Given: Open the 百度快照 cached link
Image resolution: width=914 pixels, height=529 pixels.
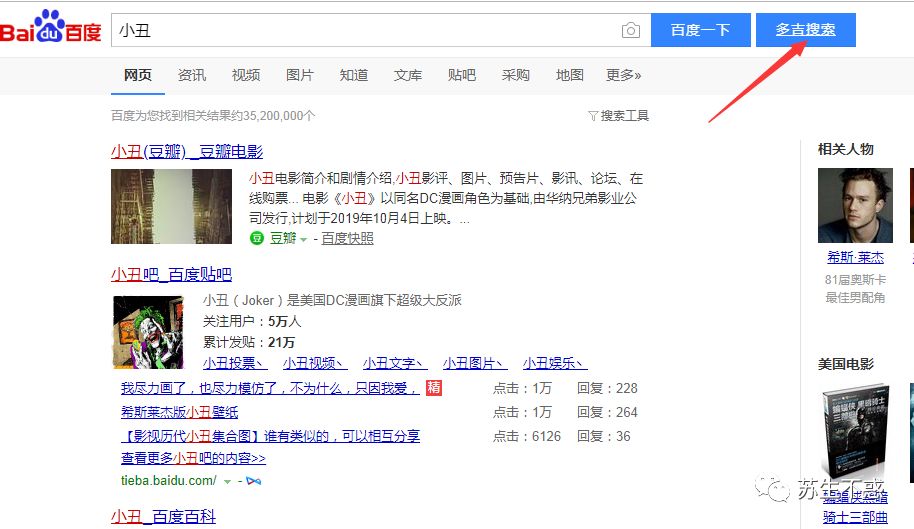Looking at the screenshot, I should coord(347,238).
